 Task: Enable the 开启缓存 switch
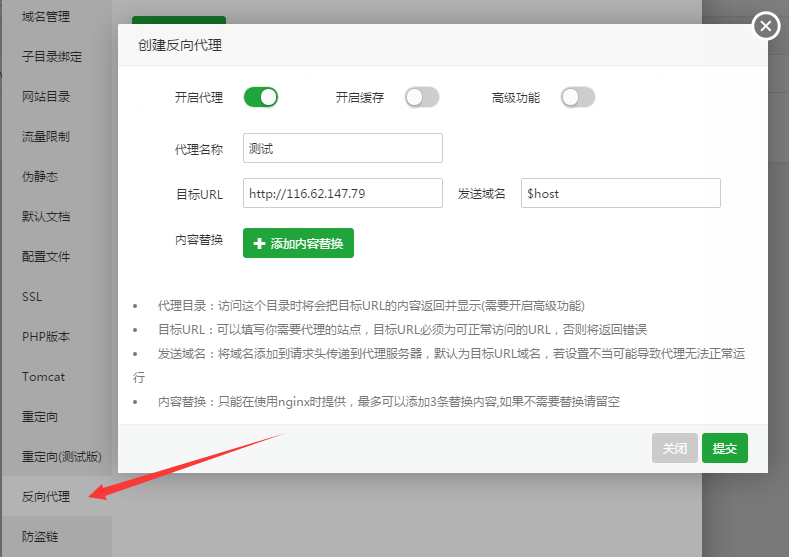coord(421,97)
